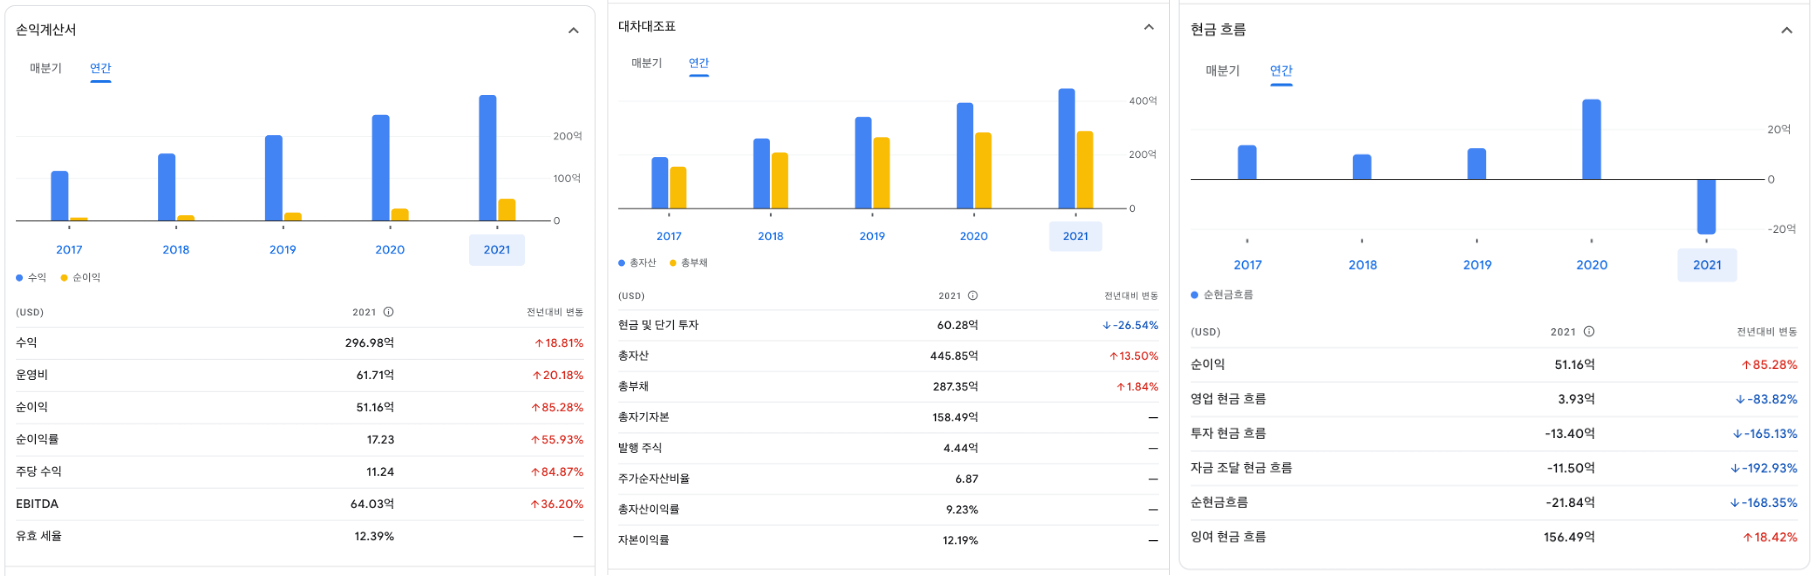
Task: Select 2018 in the 대차대조표 chart
Action: pos(771,236)
